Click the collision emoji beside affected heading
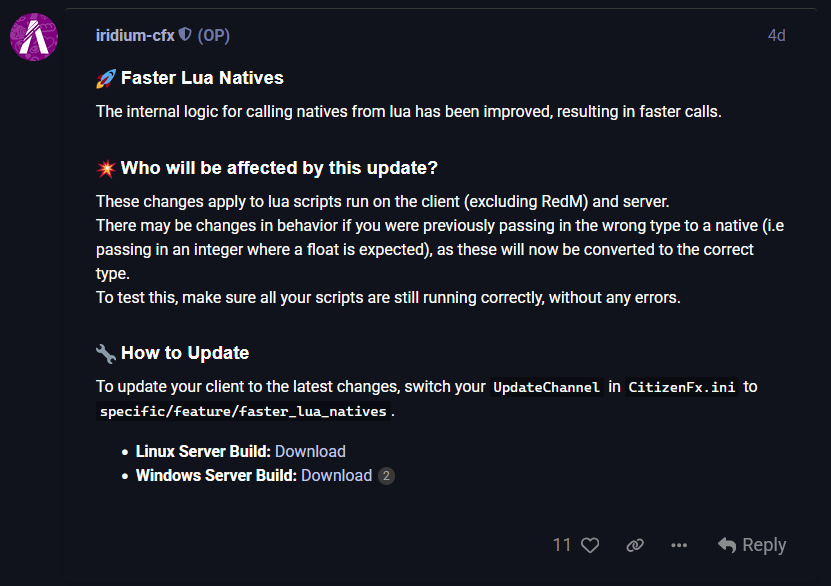Image resolution: width=831 pixels, height=586 pixels. (x=106, y=168)
